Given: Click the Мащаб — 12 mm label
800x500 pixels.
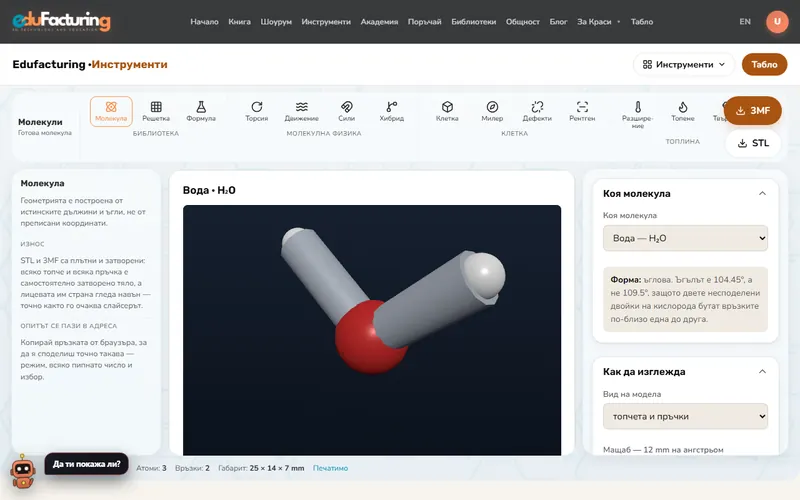Looking at the screenshot, I should pyautogui.click(x=663, y=449).
